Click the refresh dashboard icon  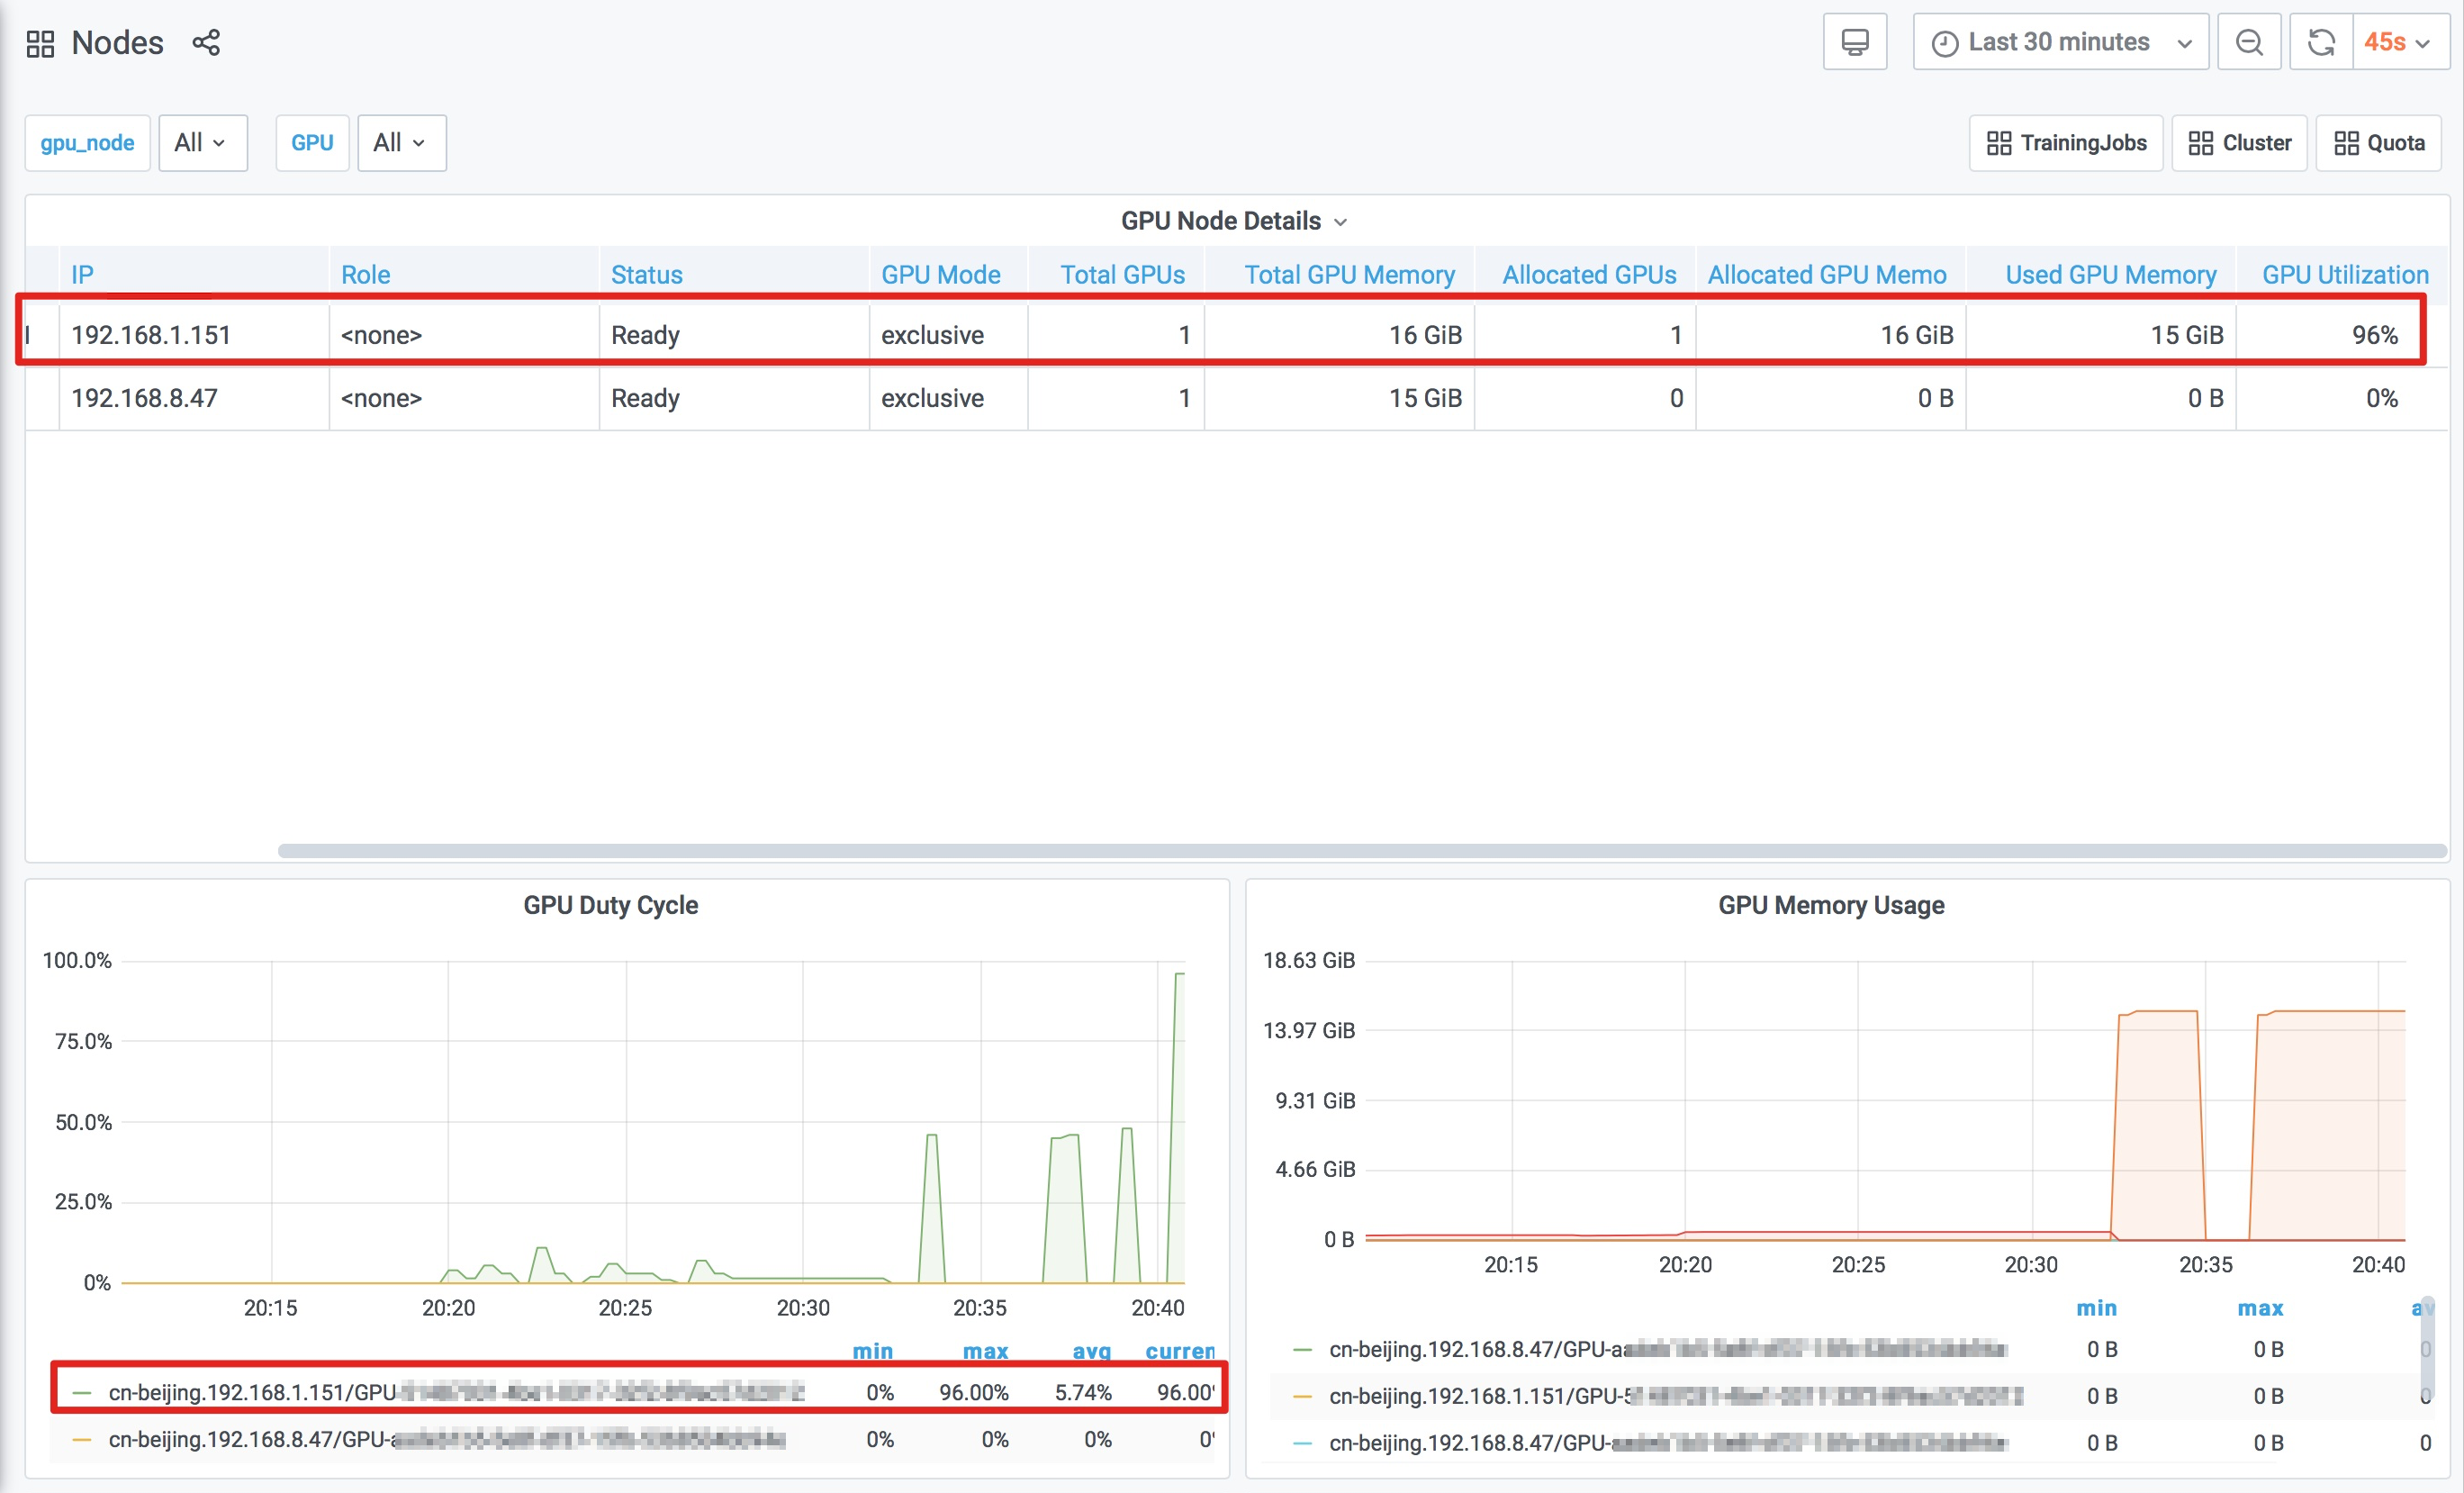2321,42
